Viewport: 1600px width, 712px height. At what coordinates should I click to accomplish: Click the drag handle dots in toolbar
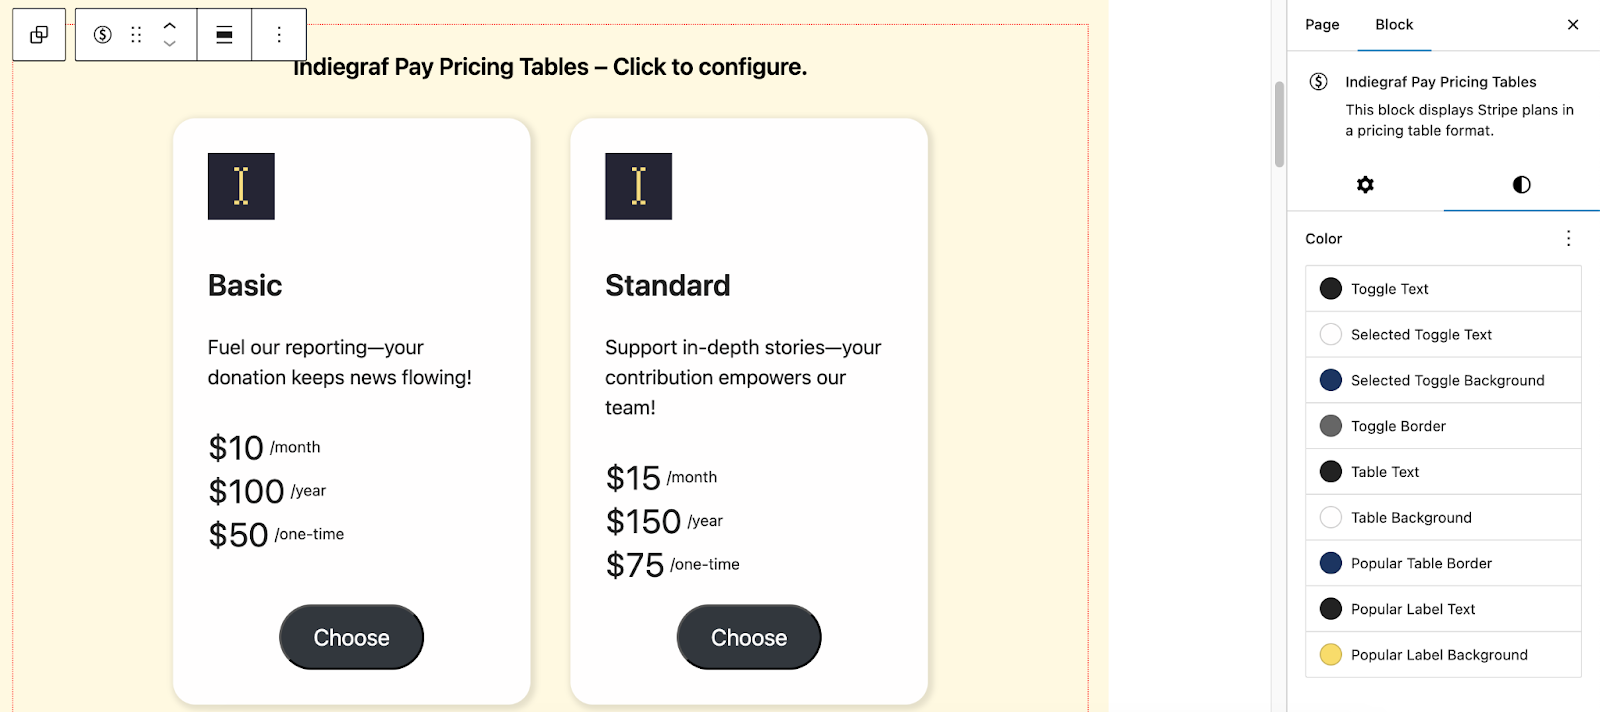click(x=136, y=35)
